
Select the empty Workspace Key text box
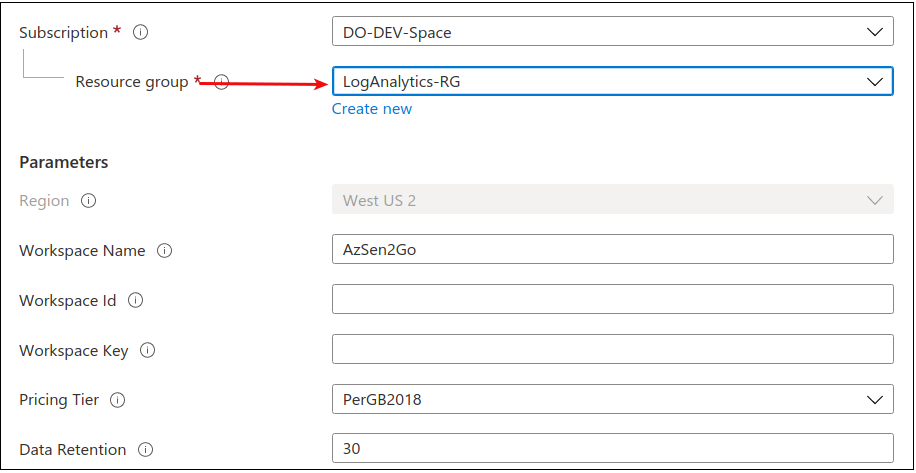(x=612, y=349)
